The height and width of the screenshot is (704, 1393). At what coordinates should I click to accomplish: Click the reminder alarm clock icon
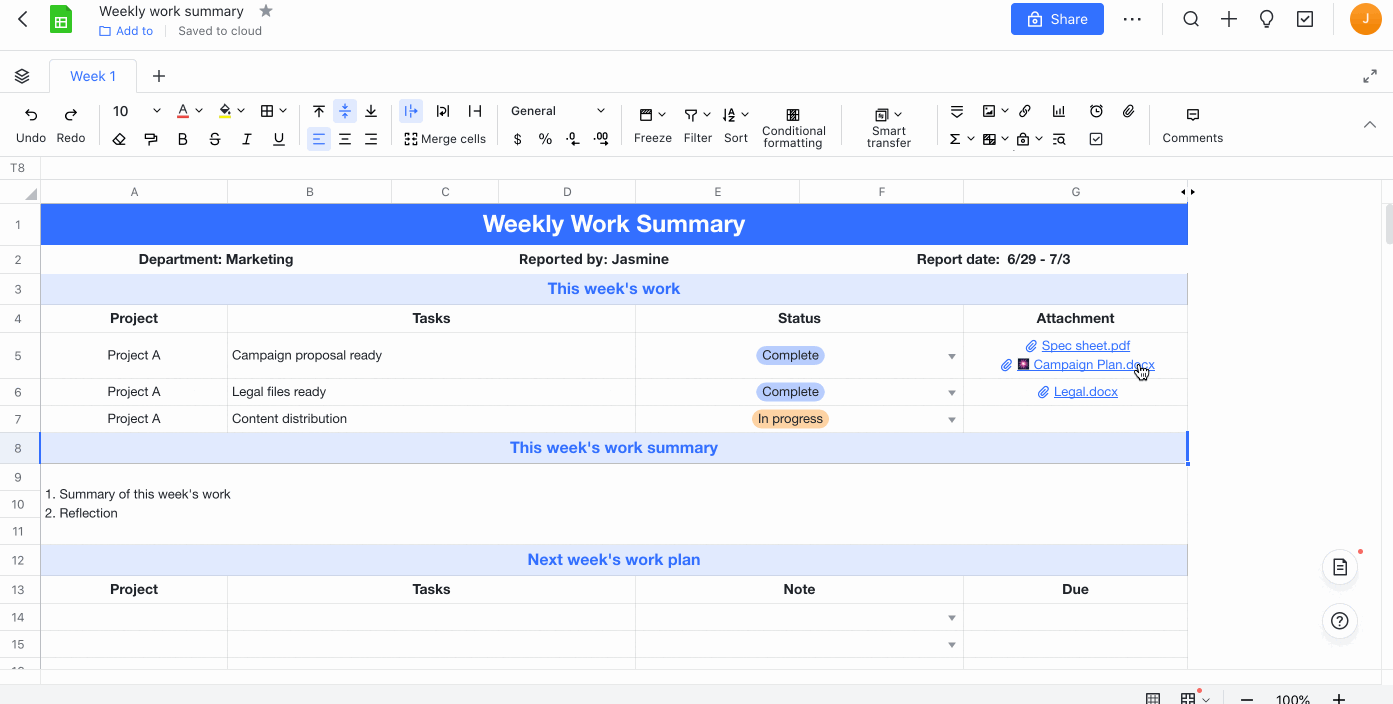pyautogui.click(x=1096, y=111)
